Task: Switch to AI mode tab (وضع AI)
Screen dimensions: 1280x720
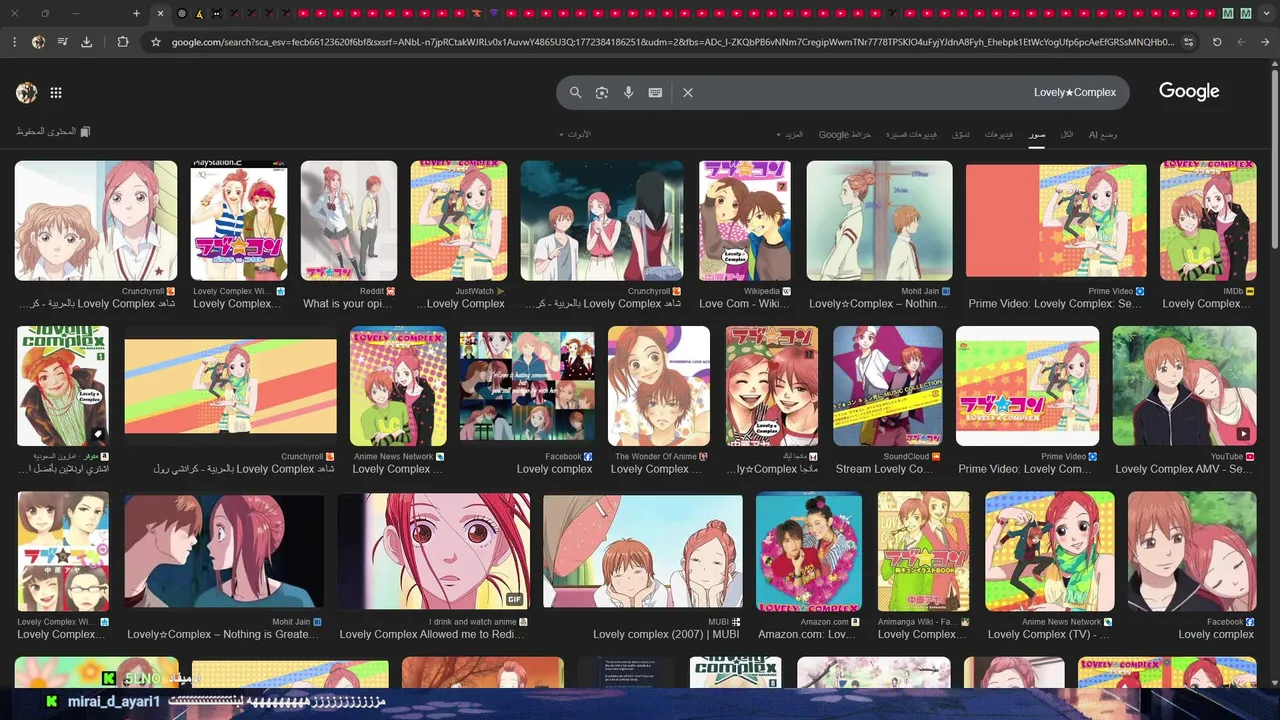Action: [1103, 134]
